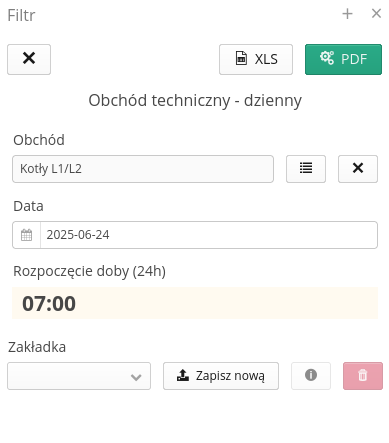The width and height of the screenshot is (389, 443).
Task: Click the plus icon in Filtr header
Action: point(347,14)
